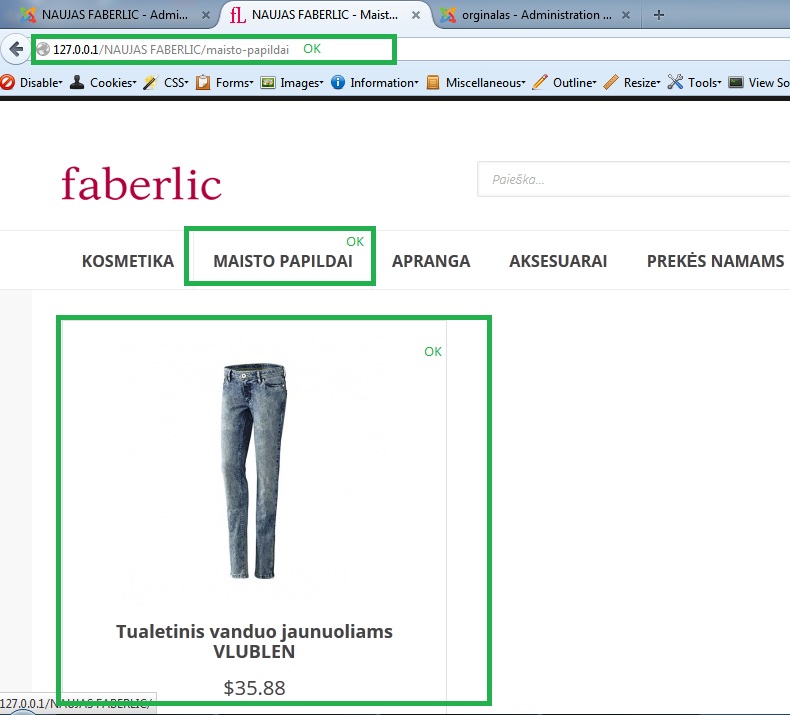Click the jeans product image
Screen dimensions: 790x715
[254, 471]
